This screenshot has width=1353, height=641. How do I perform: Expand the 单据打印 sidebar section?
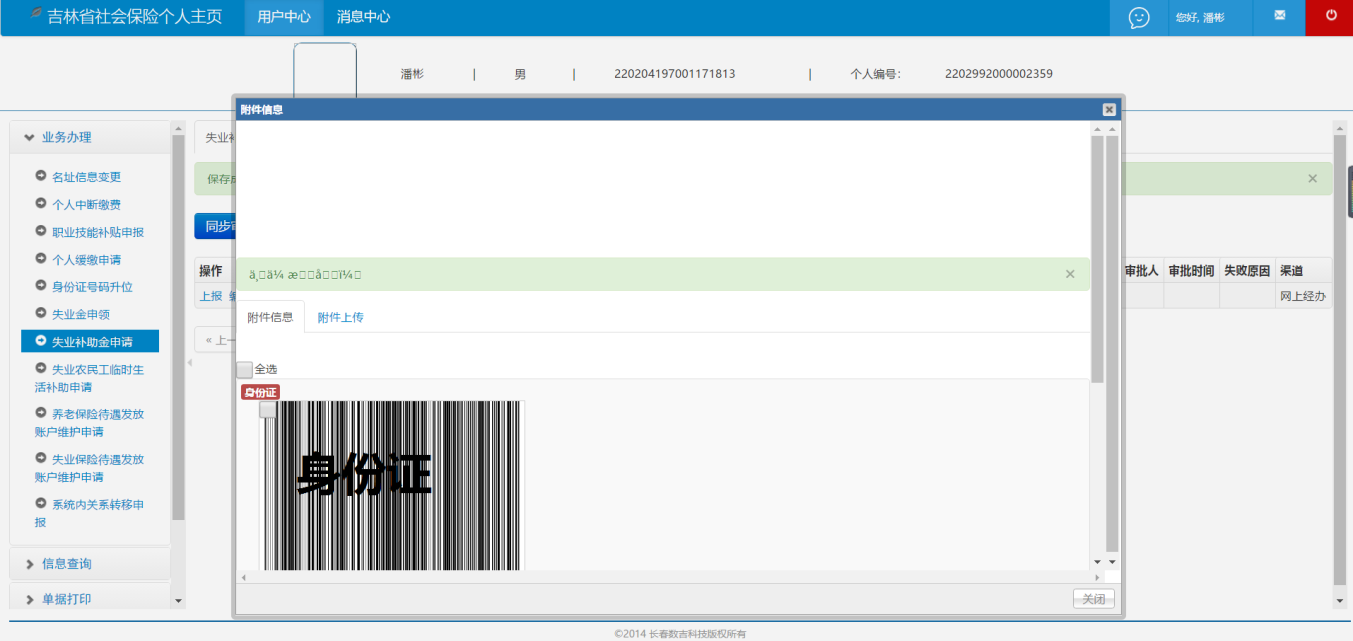coord(90,599)
